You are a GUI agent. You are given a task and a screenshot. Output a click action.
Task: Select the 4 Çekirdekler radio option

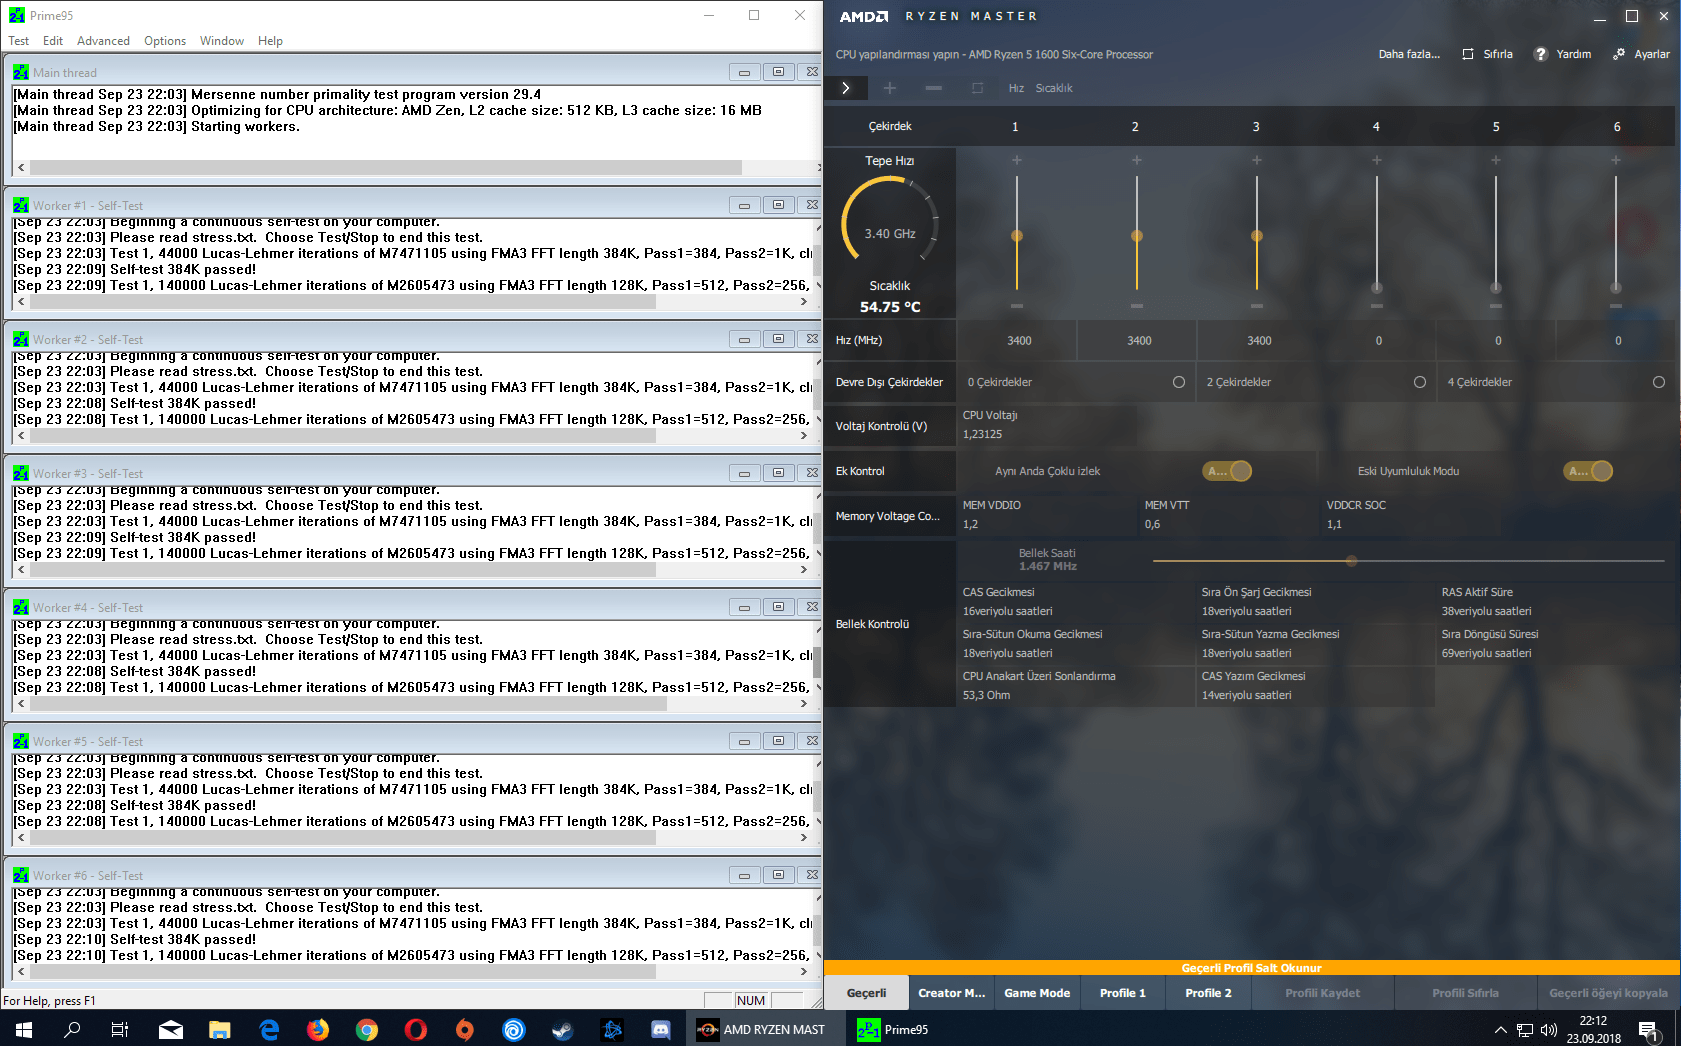(1659, 382)
